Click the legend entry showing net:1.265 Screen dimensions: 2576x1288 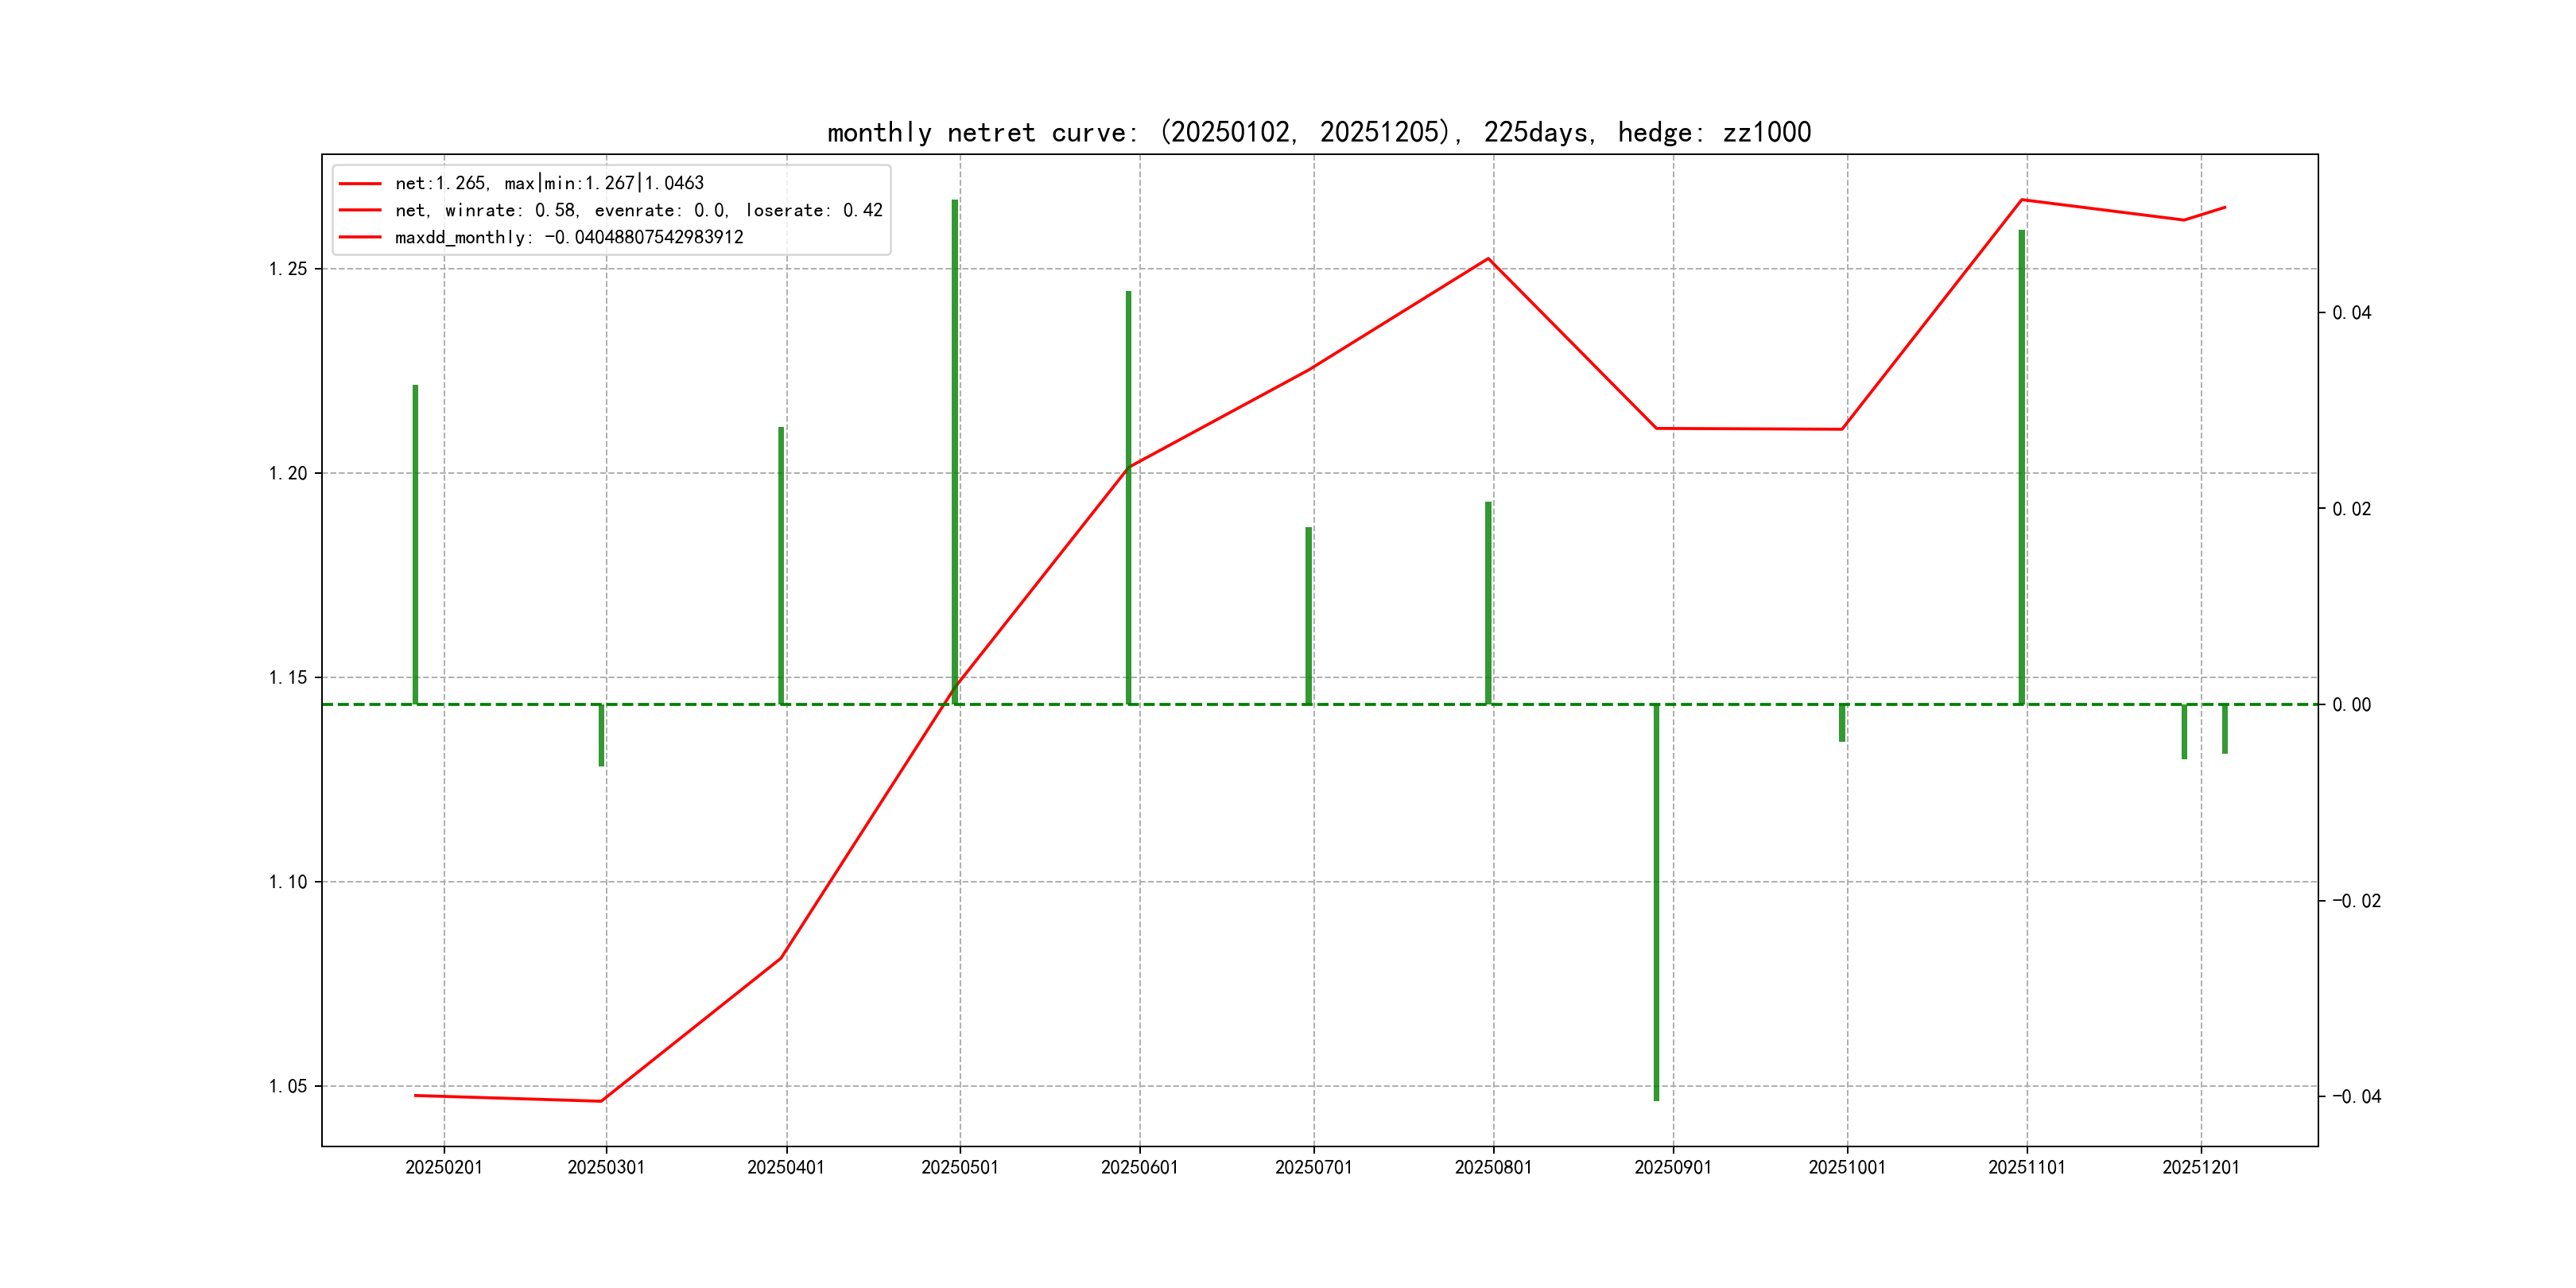pyautogui.click(x=549, y=183)
